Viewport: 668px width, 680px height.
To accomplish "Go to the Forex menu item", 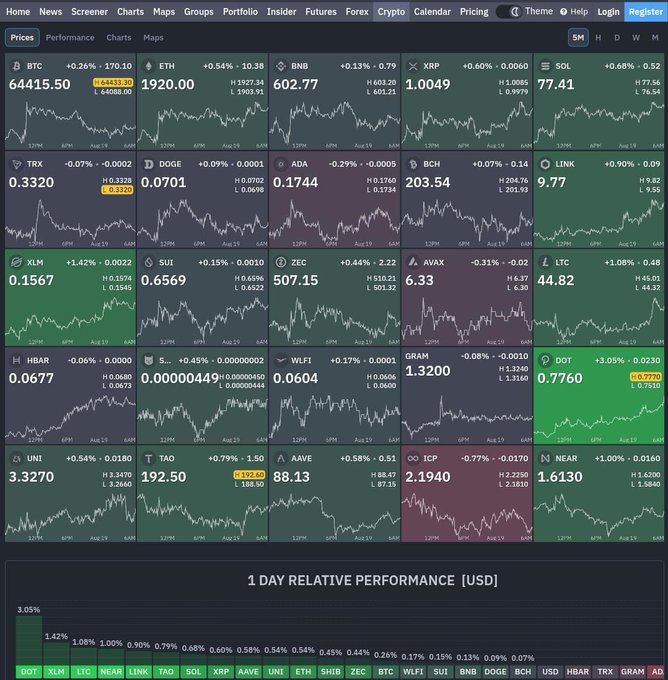I will click(x=357, y=12).
